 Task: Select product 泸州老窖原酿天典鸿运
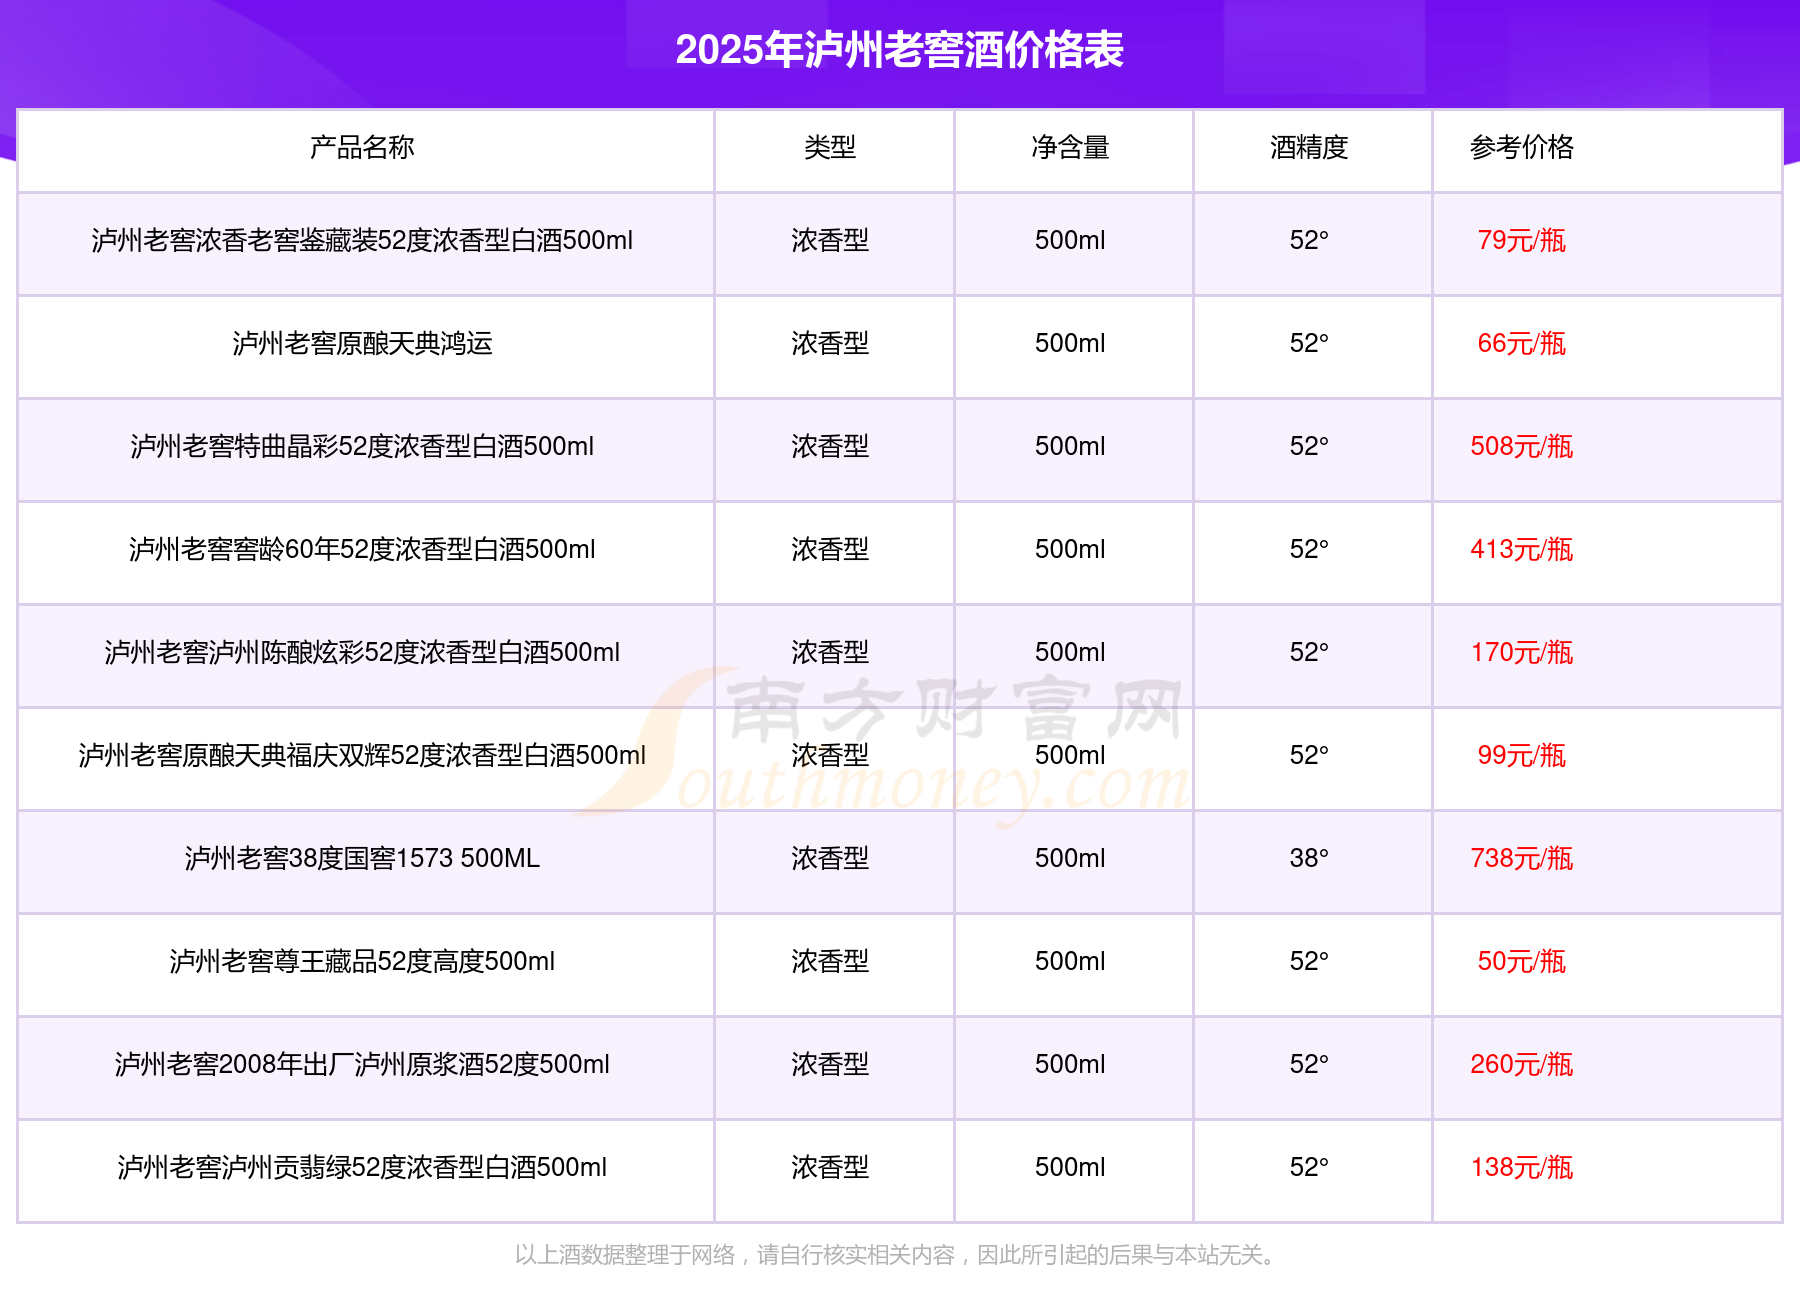(362, 343)
